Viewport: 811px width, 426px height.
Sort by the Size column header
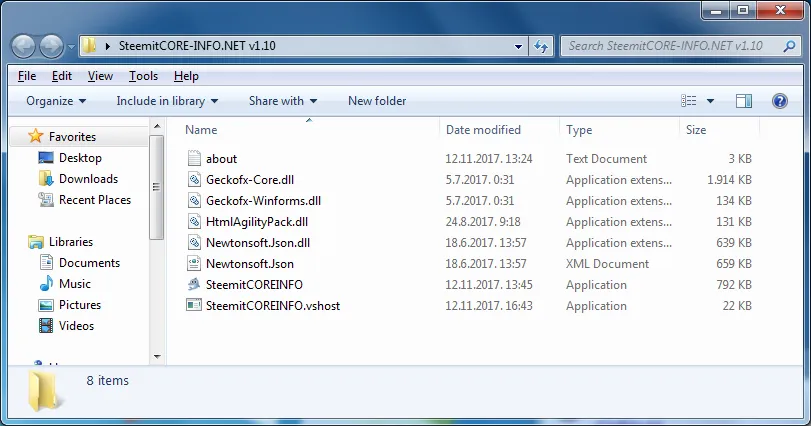696,130
